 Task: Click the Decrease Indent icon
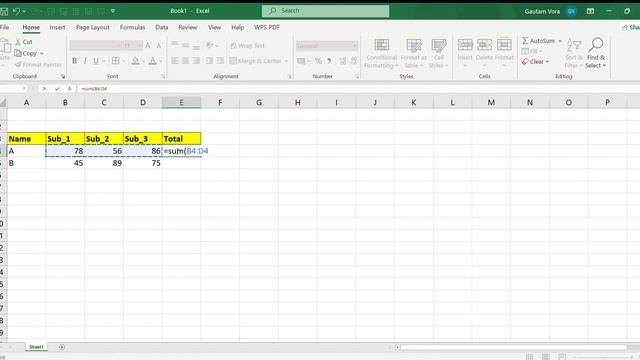coord(209,61)
